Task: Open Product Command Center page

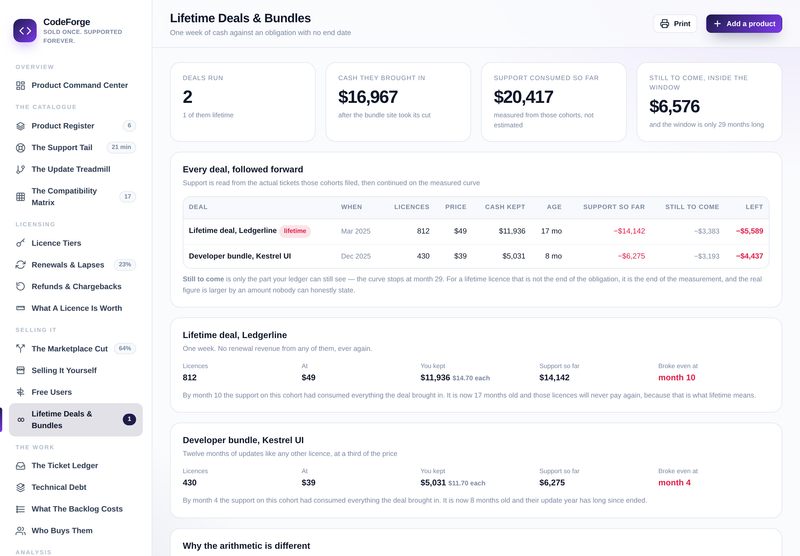Action: [76, 85]
